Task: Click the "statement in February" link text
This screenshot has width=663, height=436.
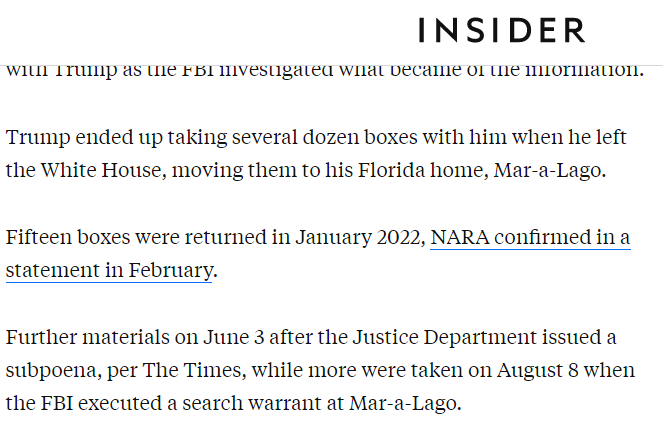Action: [x=108, y=270]
